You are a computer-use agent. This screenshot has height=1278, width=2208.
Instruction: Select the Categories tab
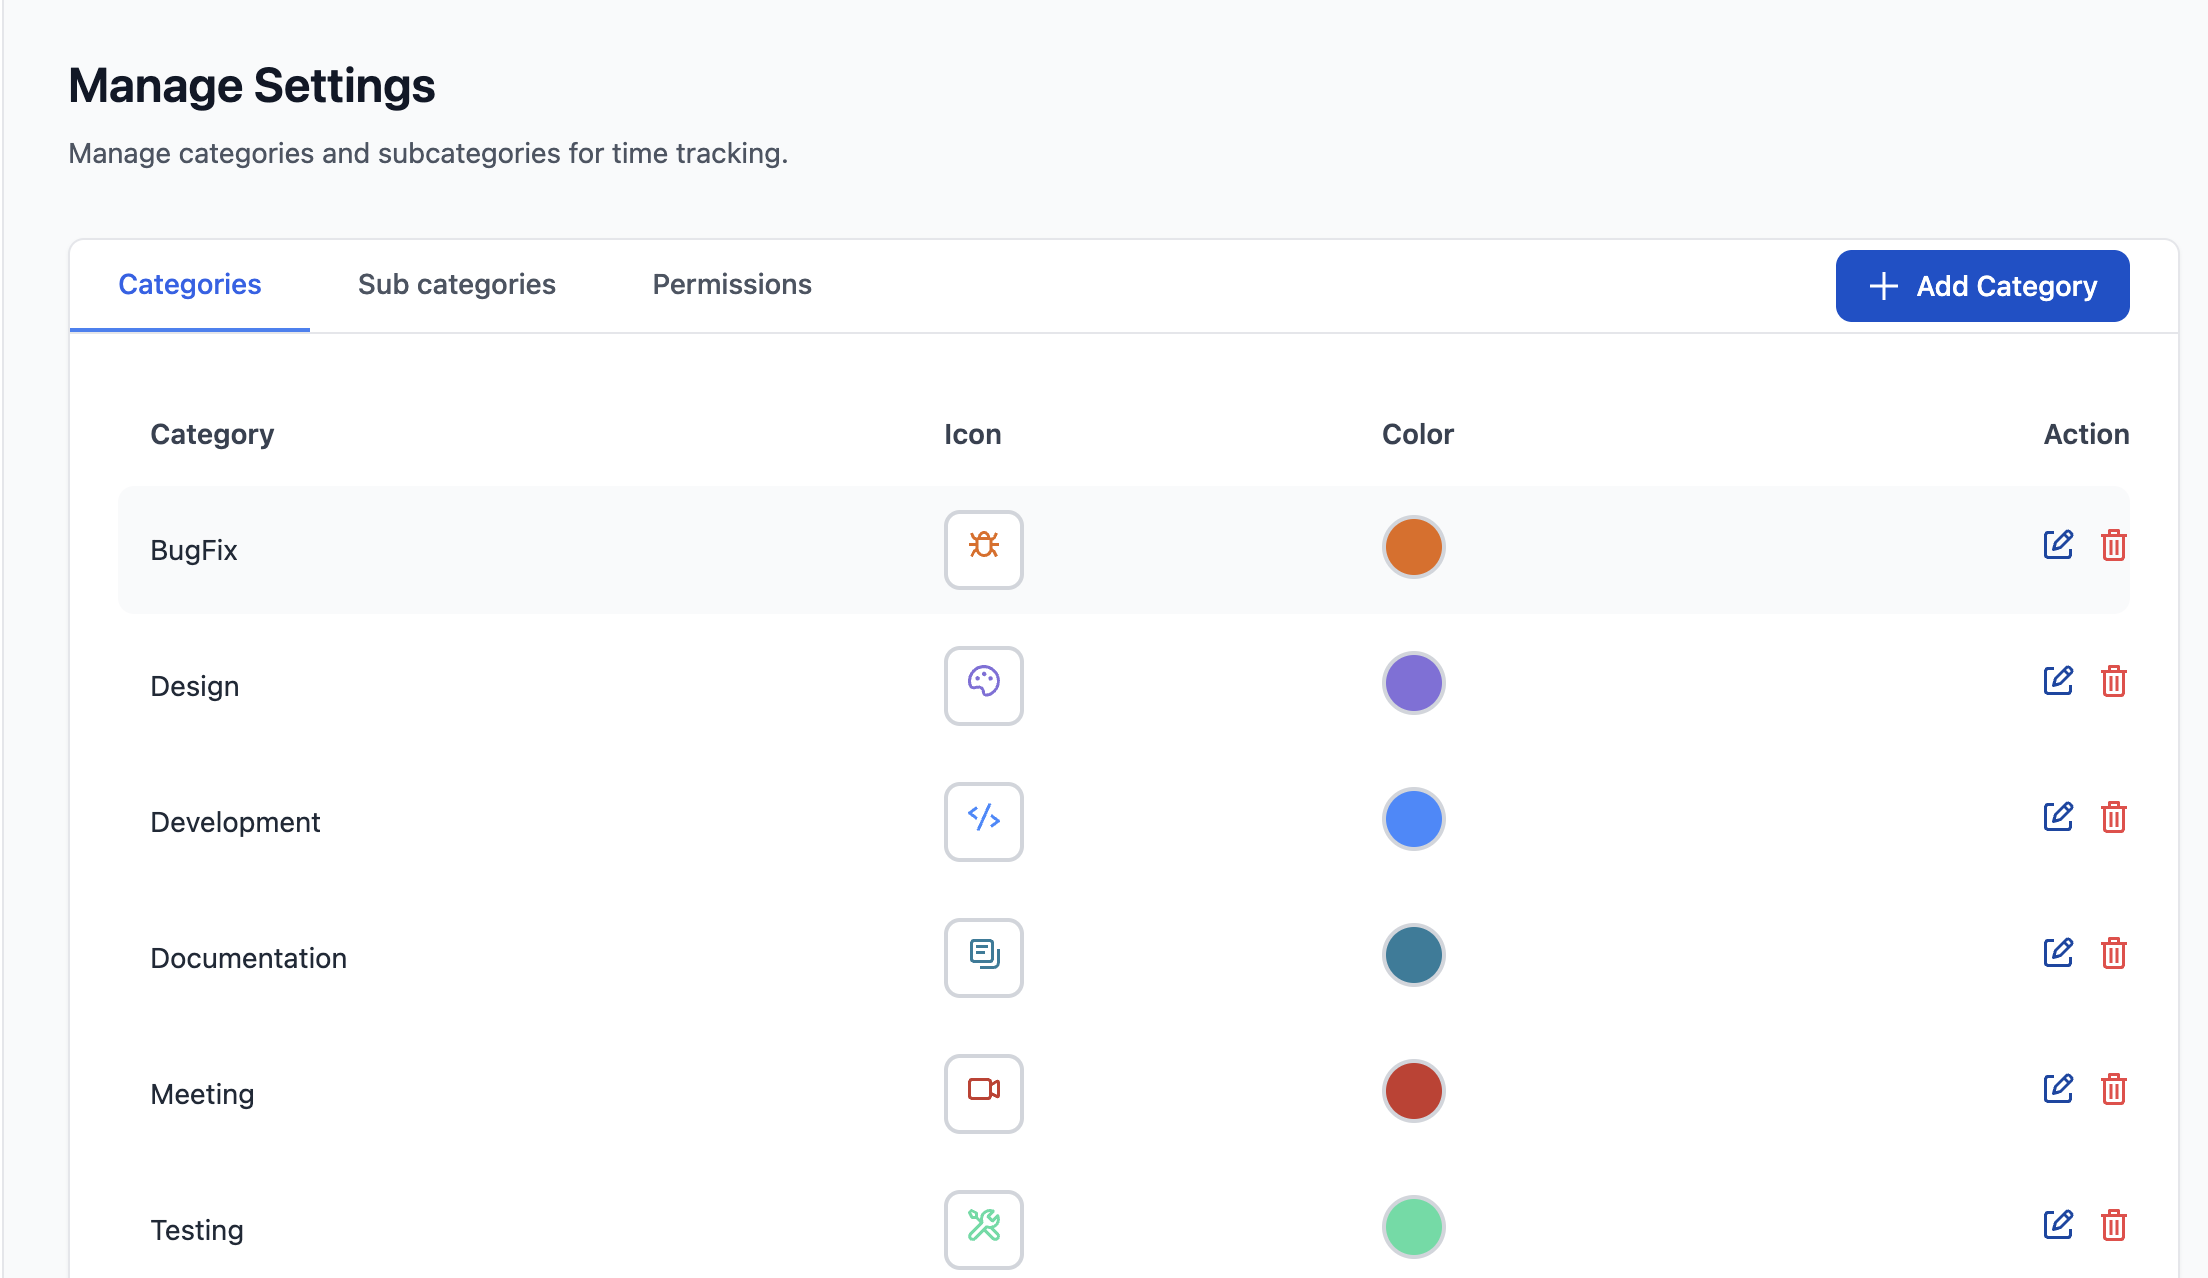coord(189,285)
